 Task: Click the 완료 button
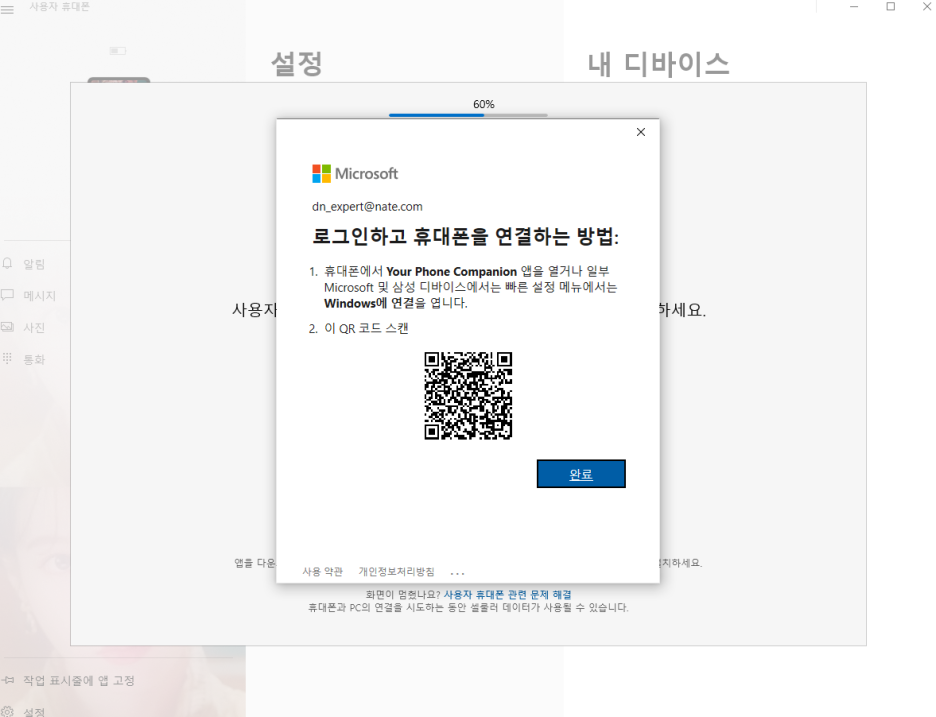[x=581, y=474]
